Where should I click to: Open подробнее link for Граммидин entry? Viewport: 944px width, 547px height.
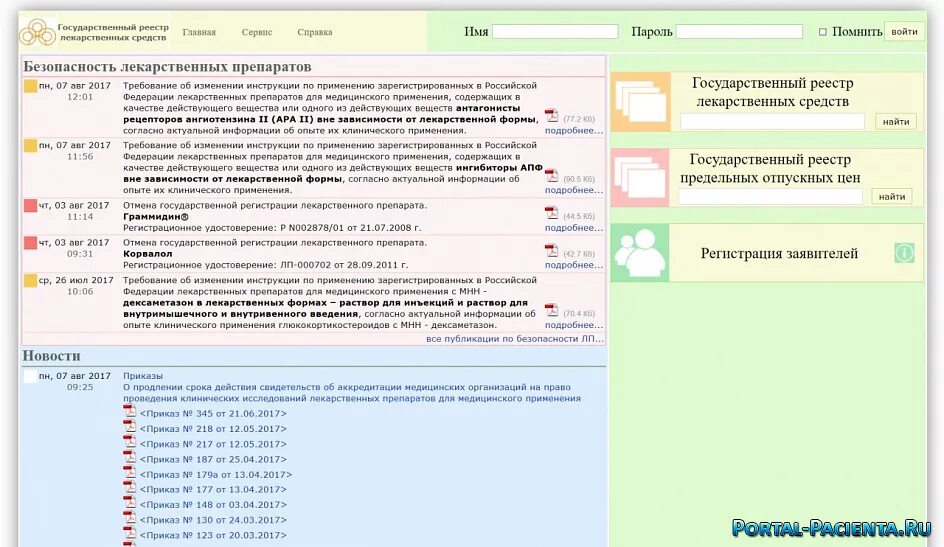[574, 228]
